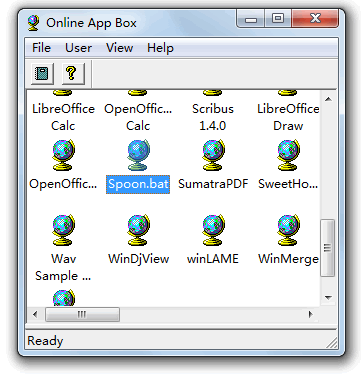Click the highlighted Spoon.bat label
Image resolution: width=361 pixels, height=375 pixels.
138,184
